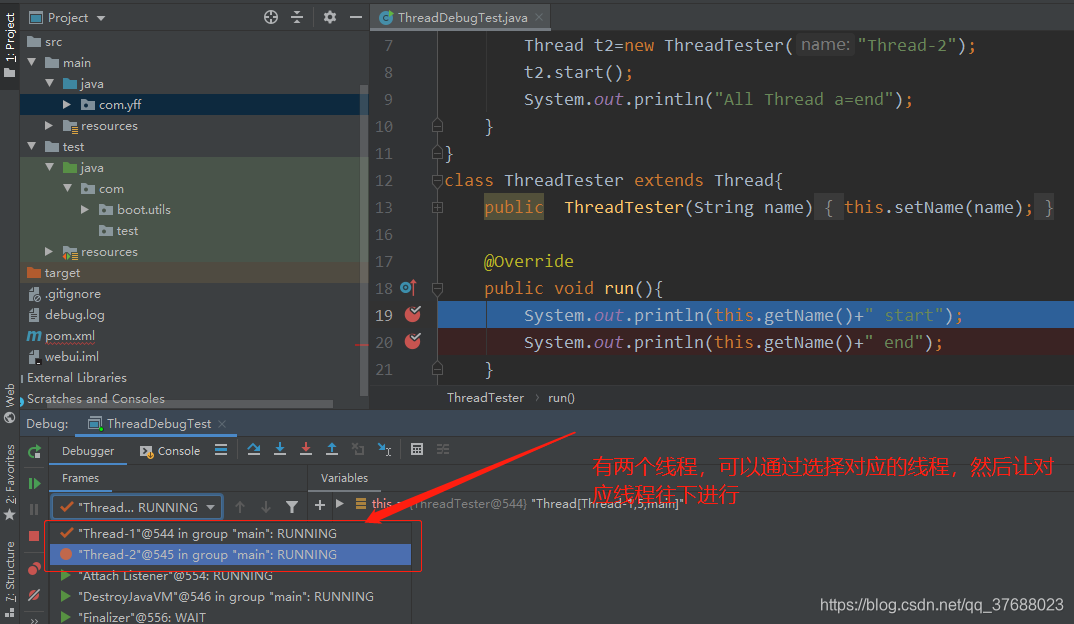Select Thread-1@544 in the thread list
This screenshot has width=1074, height=624.
pyautogui.click(x=231, y=534)
